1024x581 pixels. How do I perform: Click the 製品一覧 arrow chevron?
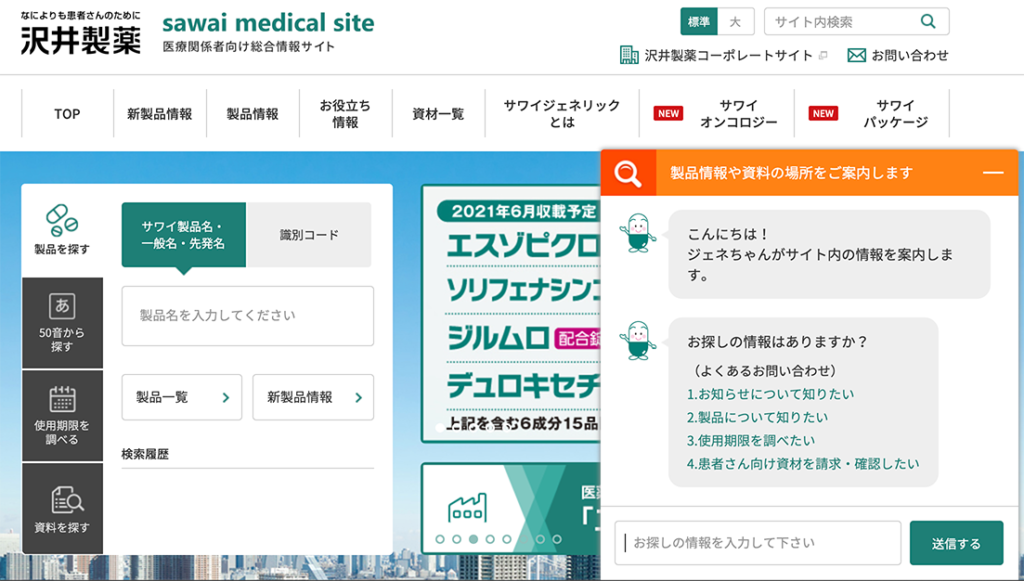point(226,398)
